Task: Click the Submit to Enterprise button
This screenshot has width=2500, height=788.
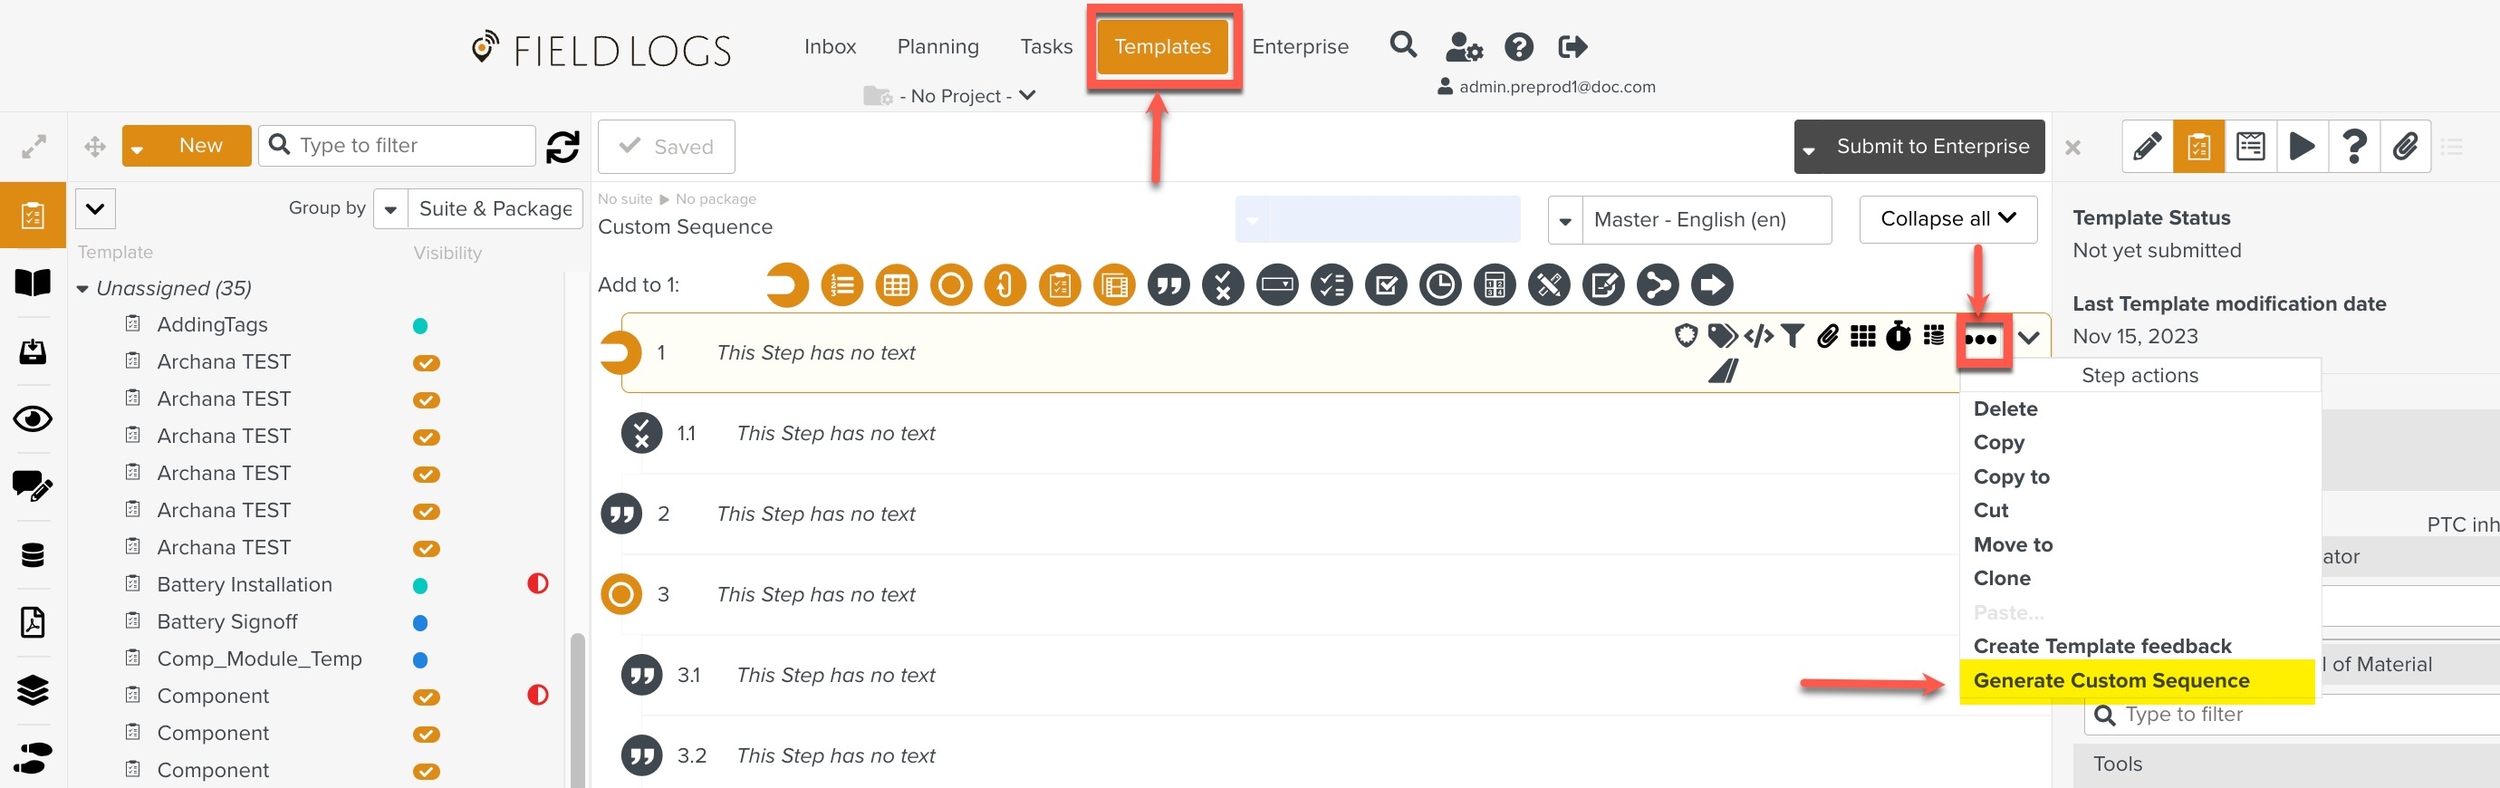Action: (1919, 147)
